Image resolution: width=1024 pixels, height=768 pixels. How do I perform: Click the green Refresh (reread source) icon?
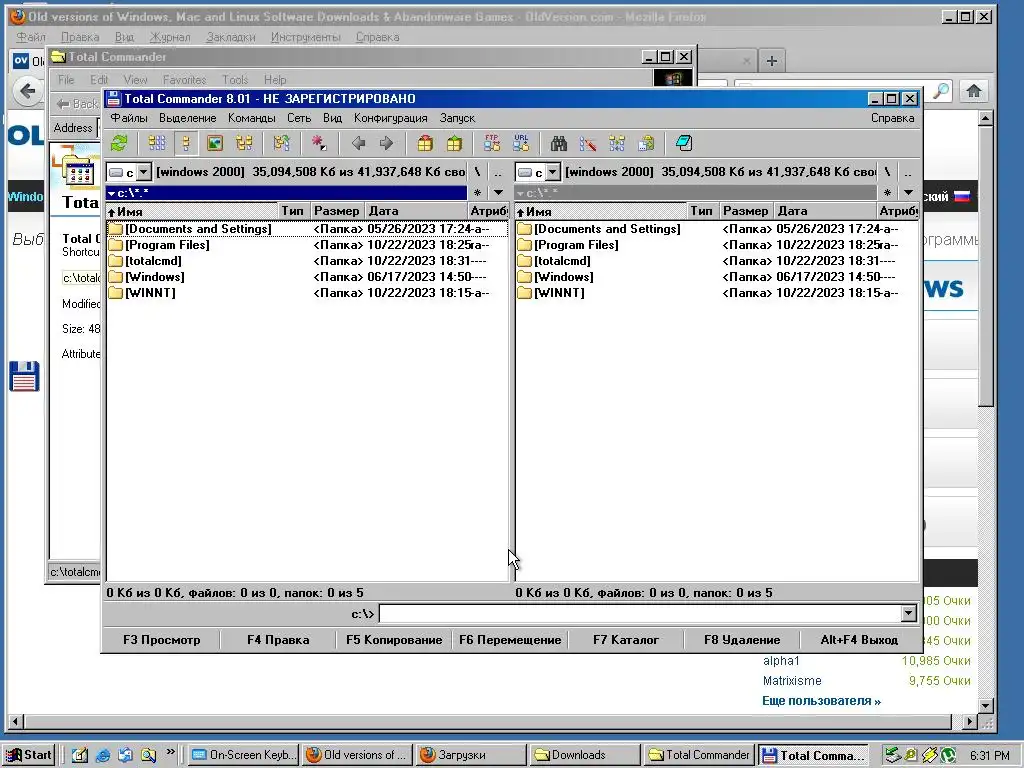[x=119, y=143]
